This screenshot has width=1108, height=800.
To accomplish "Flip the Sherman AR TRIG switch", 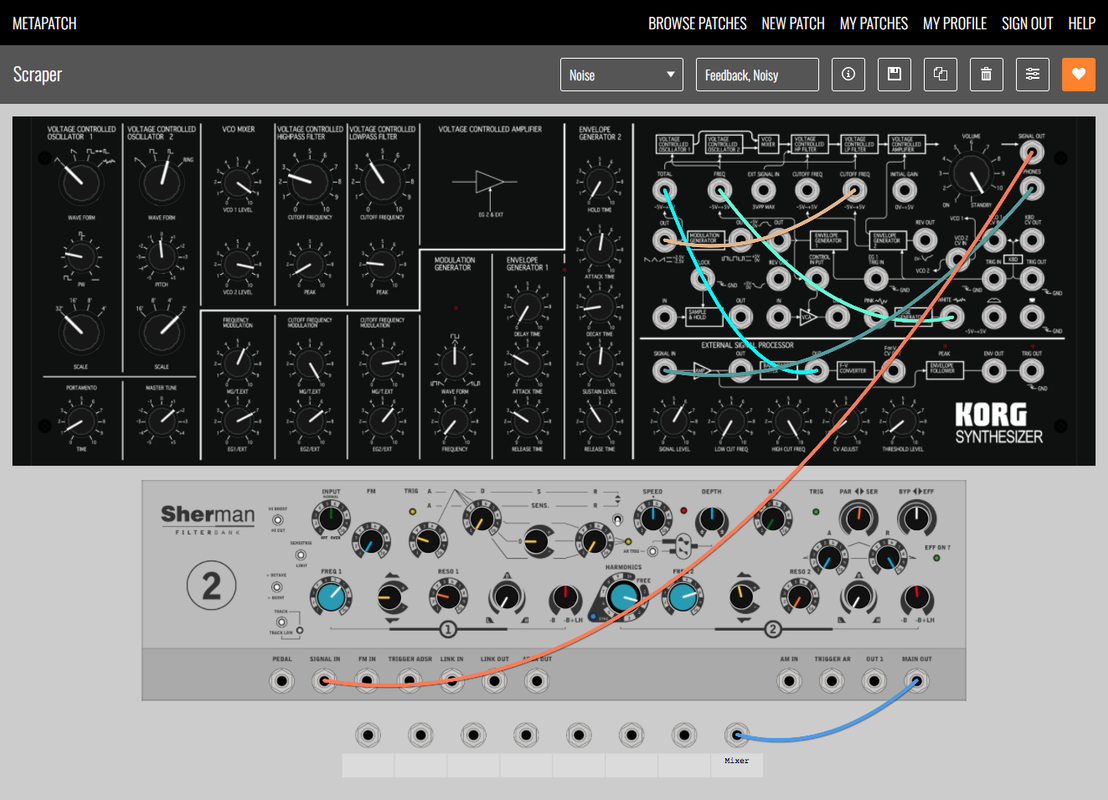I will (652, 551).
